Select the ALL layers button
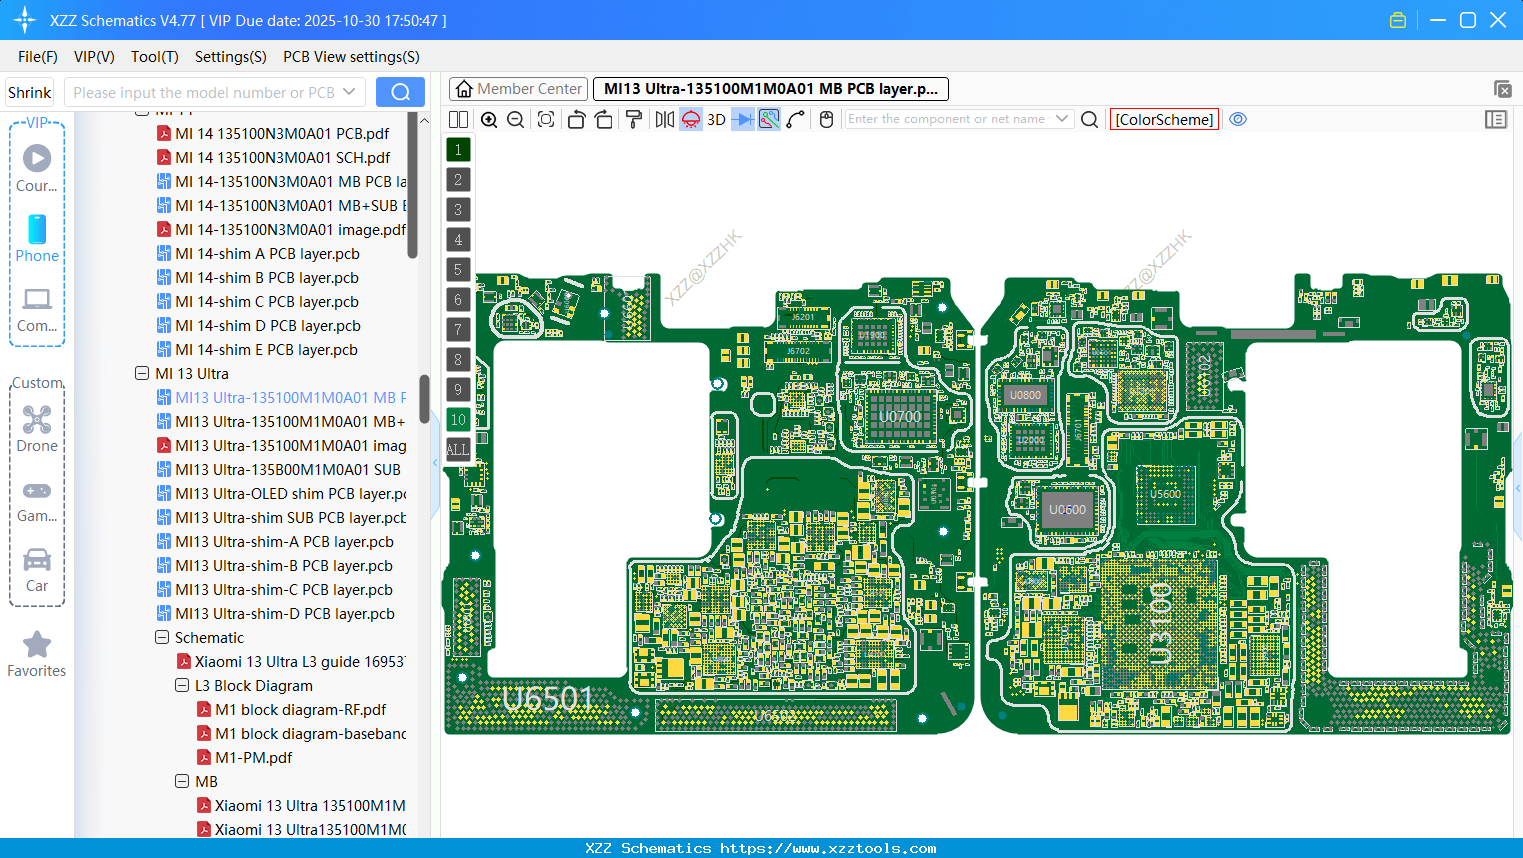 tap(457, 449)
